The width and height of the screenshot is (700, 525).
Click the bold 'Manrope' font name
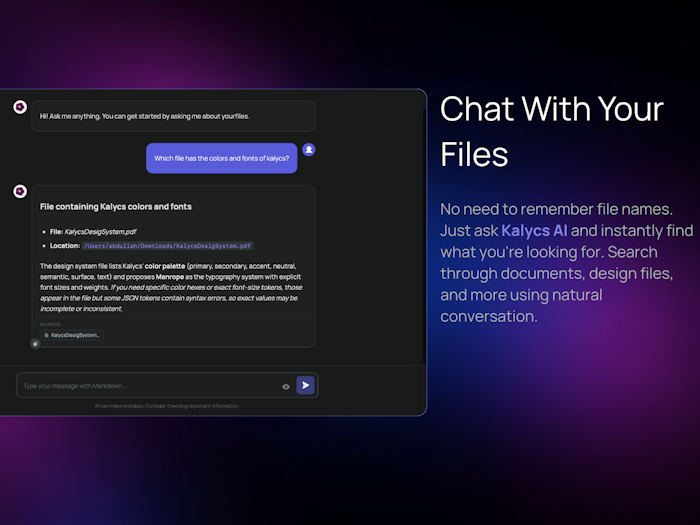(170, 277)
